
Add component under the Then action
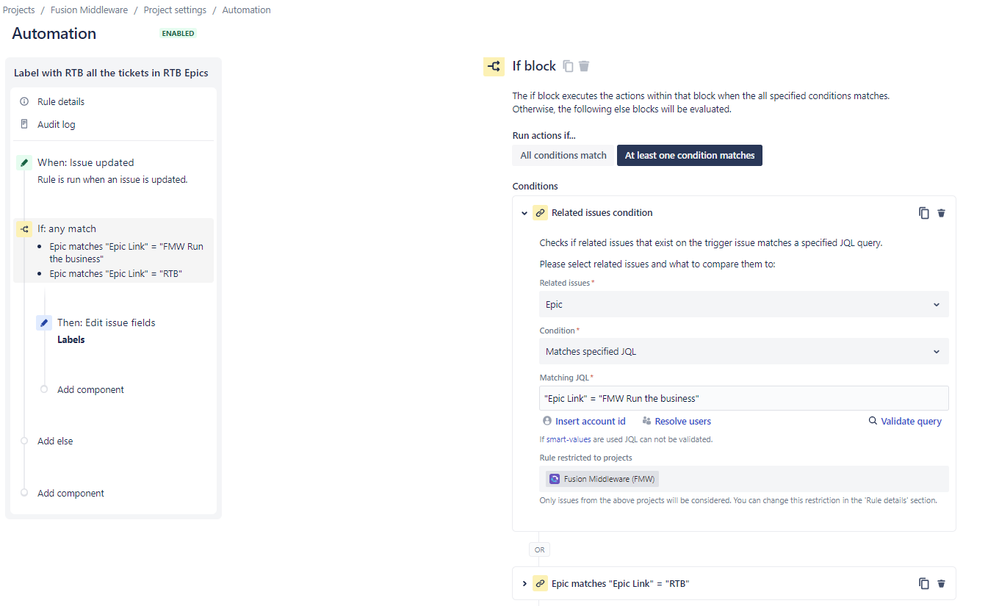tap(90, 389)
